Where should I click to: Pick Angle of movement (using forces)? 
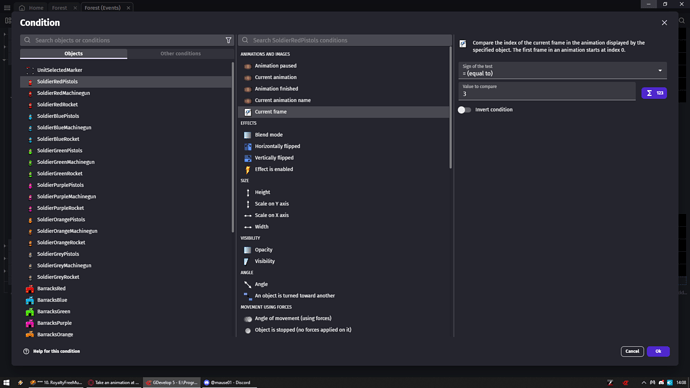pyautogui.click(x=344, y=318)
